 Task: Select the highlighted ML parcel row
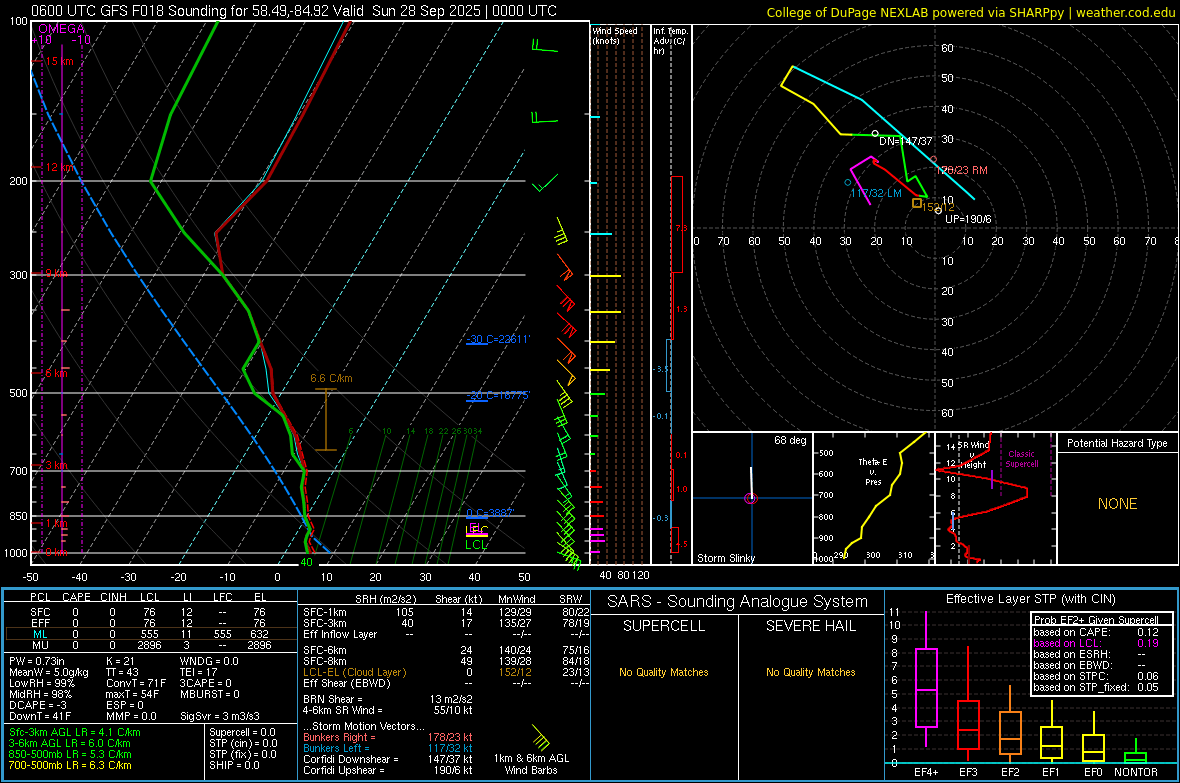[149, 634]
